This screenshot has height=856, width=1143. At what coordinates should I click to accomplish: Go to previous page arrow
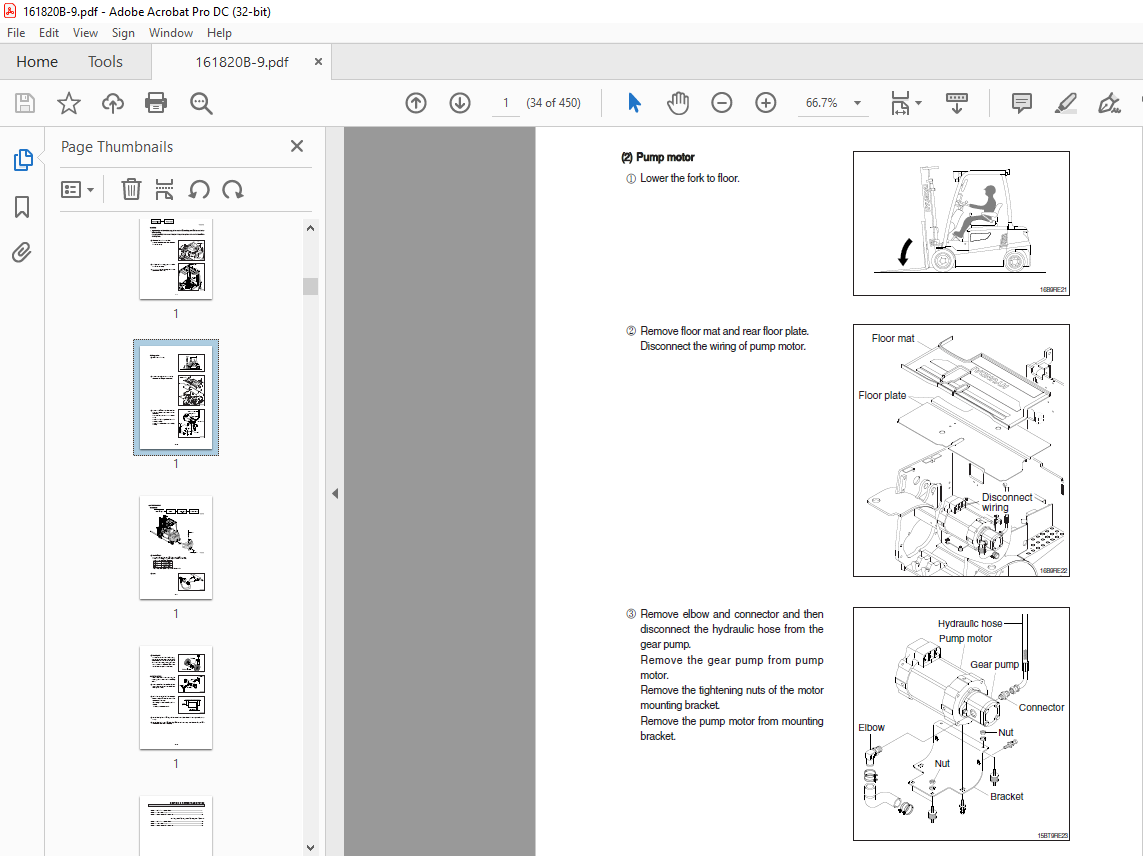(x=416, y=103)
